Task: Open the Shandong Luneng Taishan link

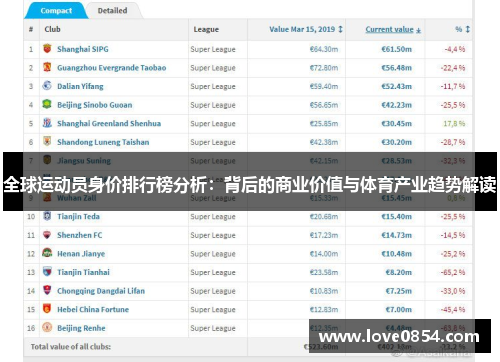Action: 103,142
